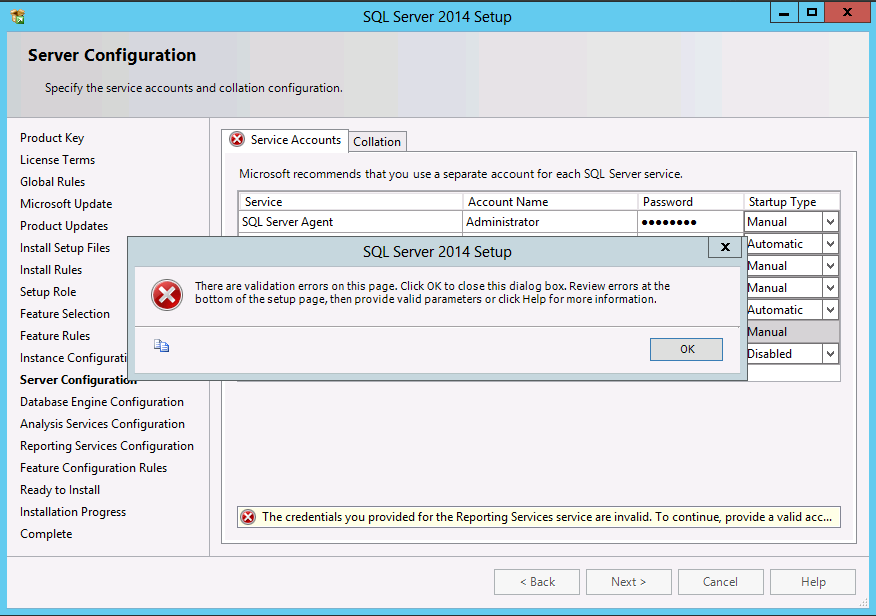The width and height of the screenshot is (876, 616).
Task: Click the Server Configuration page heading
Action: [x=112, y=55]
